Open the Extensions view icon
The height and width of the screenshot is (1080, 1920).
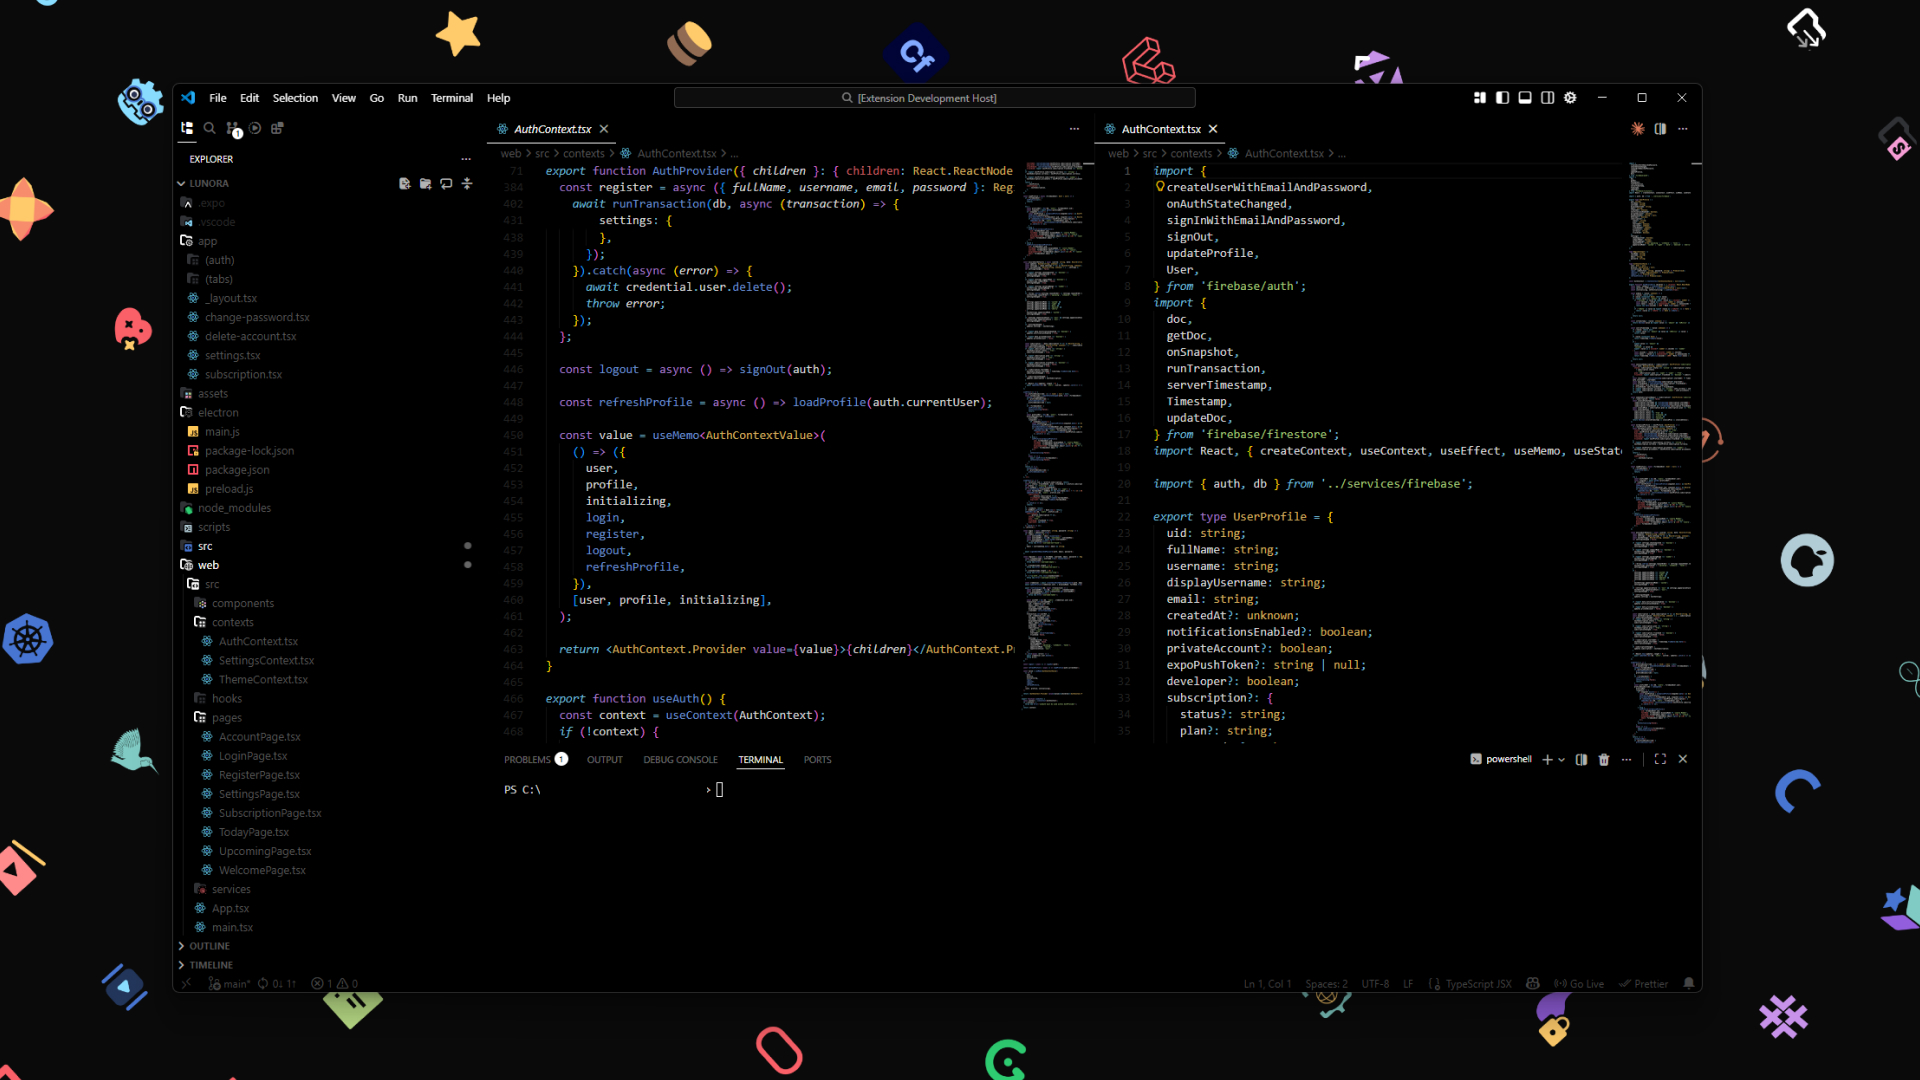[278, 129]
